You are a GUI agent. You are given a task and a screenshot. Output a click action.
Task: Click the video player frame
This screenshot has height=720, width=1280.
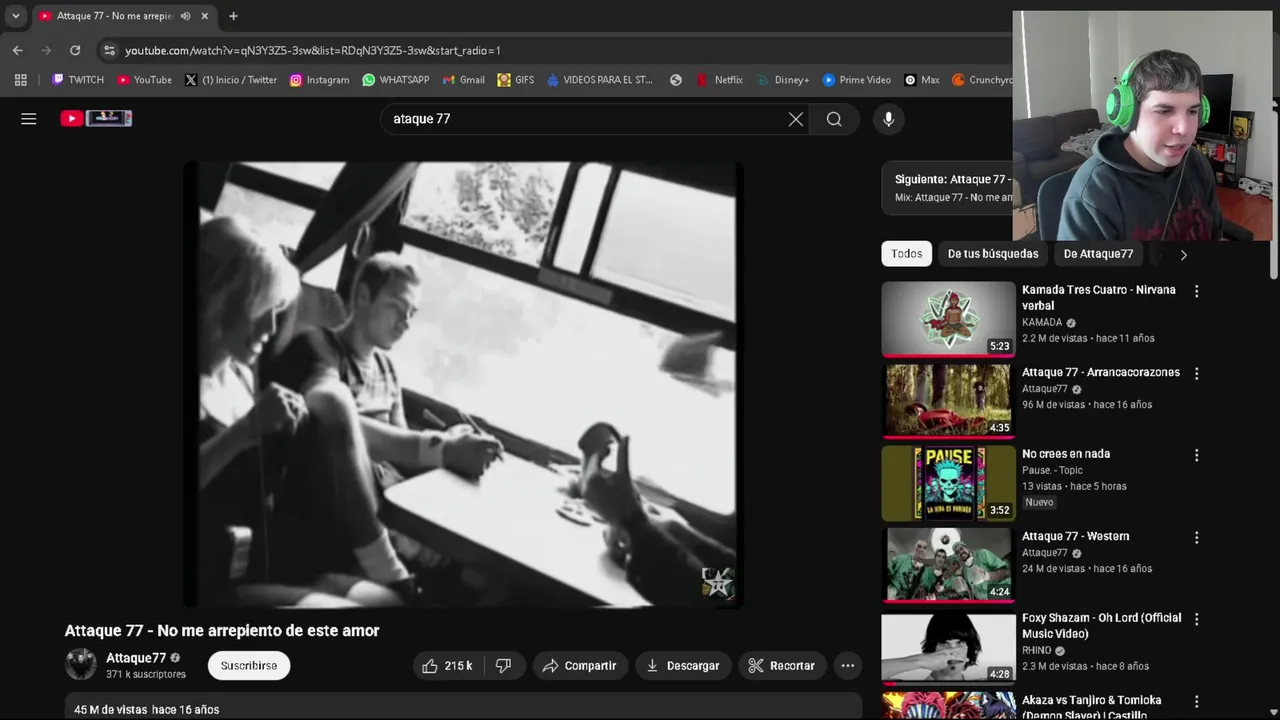(x=463, y=385)
